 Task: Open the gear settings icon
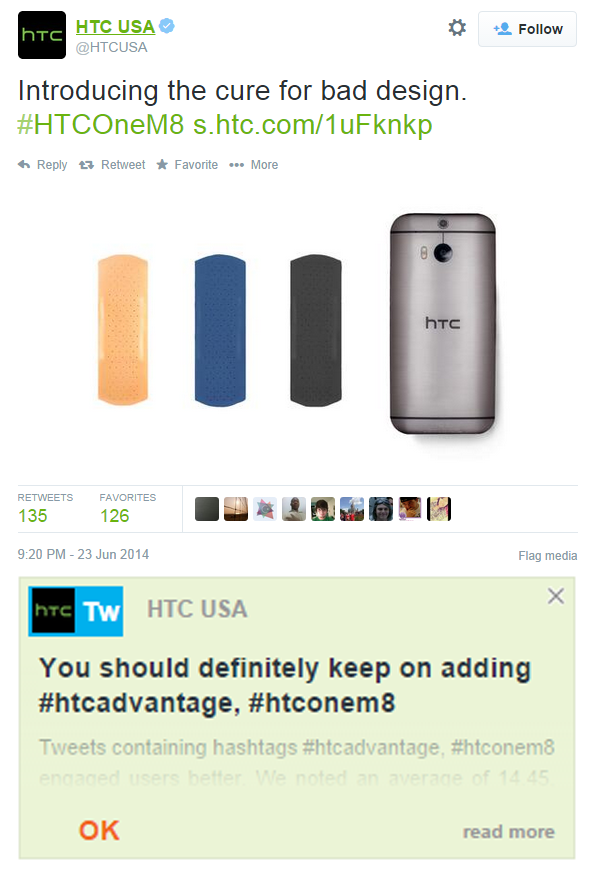coord(457,28)
